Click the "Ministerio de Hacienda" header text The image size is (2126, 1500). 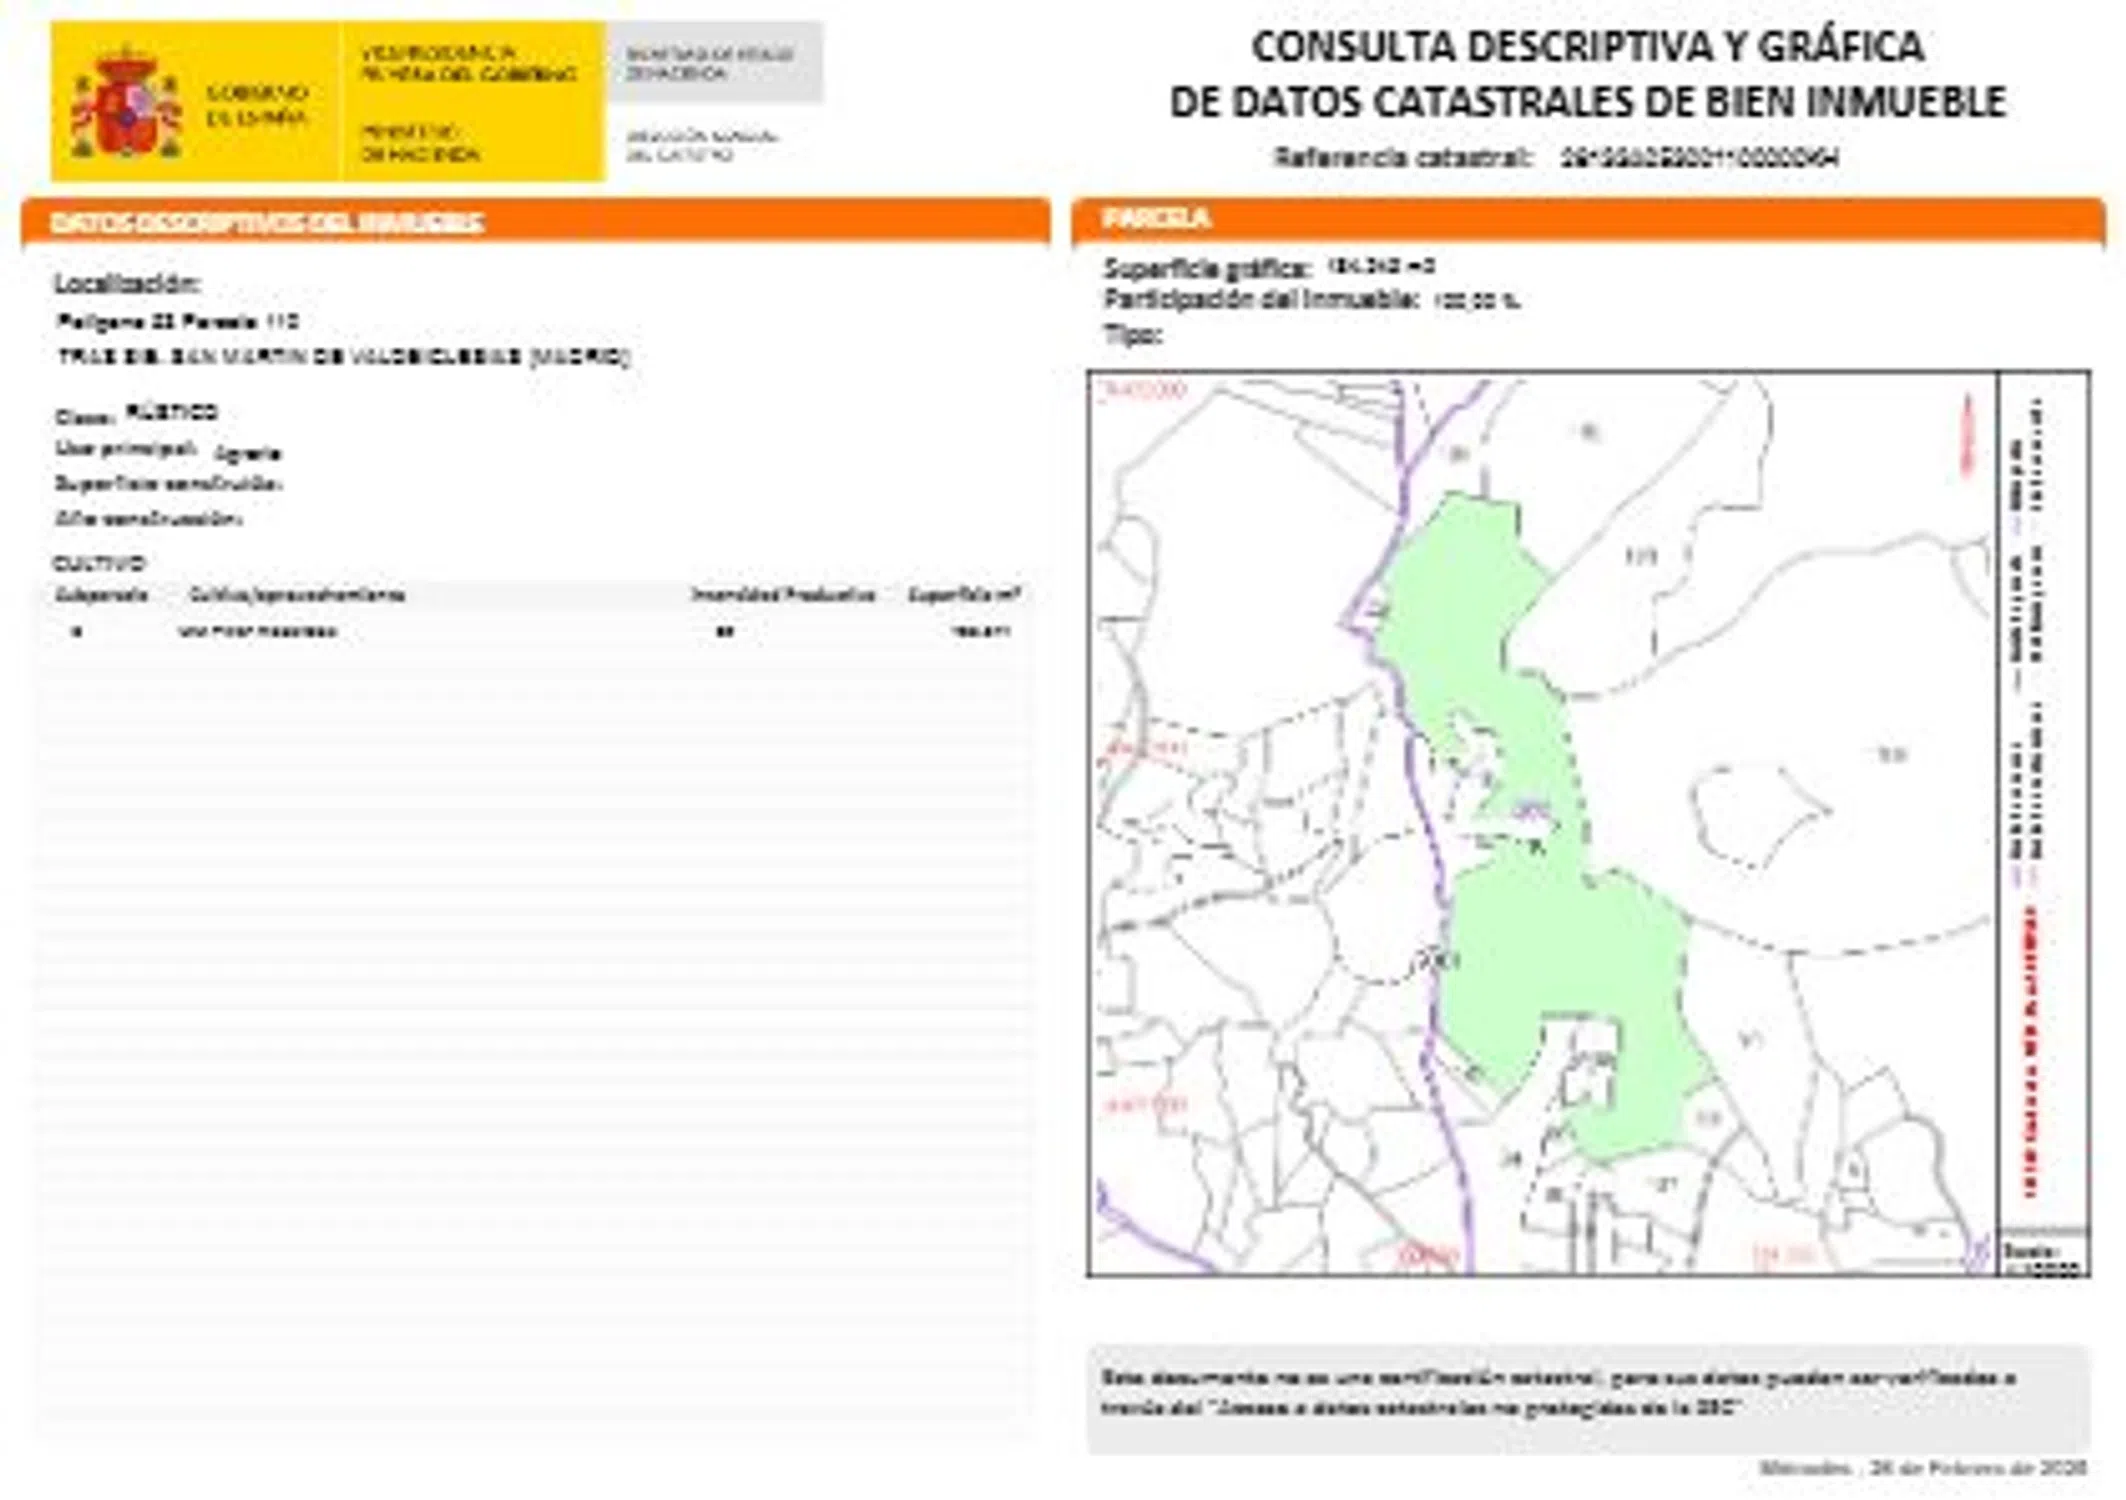click(x=420, y=143)
